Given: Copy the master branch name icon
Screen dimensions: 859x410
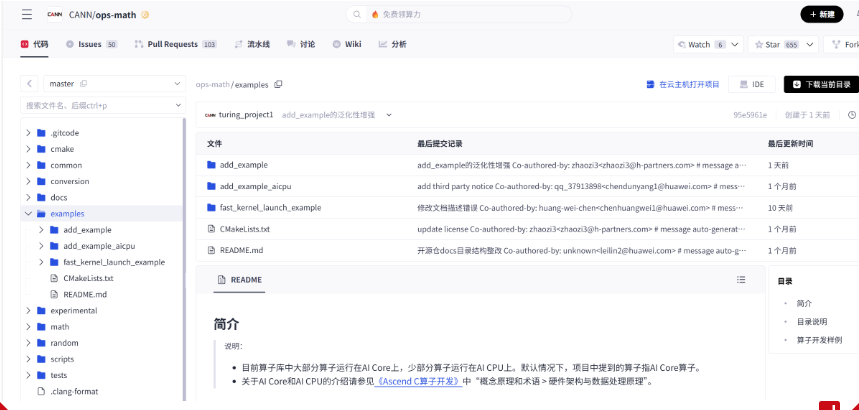Looking at the screenshot, I should pyautogui.click(x=83, y=84).
